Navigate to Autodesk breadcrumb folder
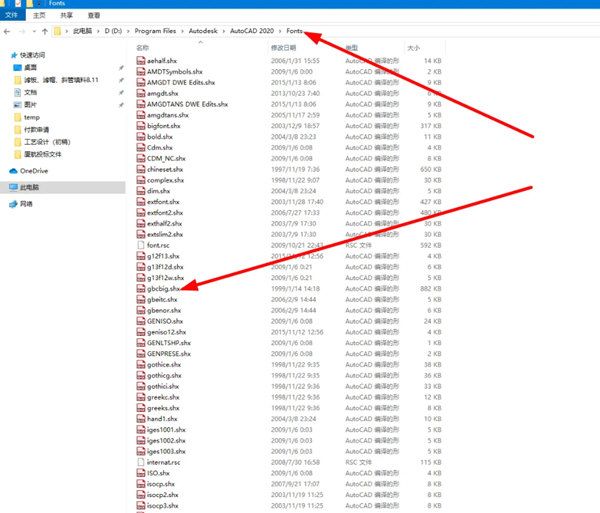The width and height of the screenshot is (600, 513). 203,31
